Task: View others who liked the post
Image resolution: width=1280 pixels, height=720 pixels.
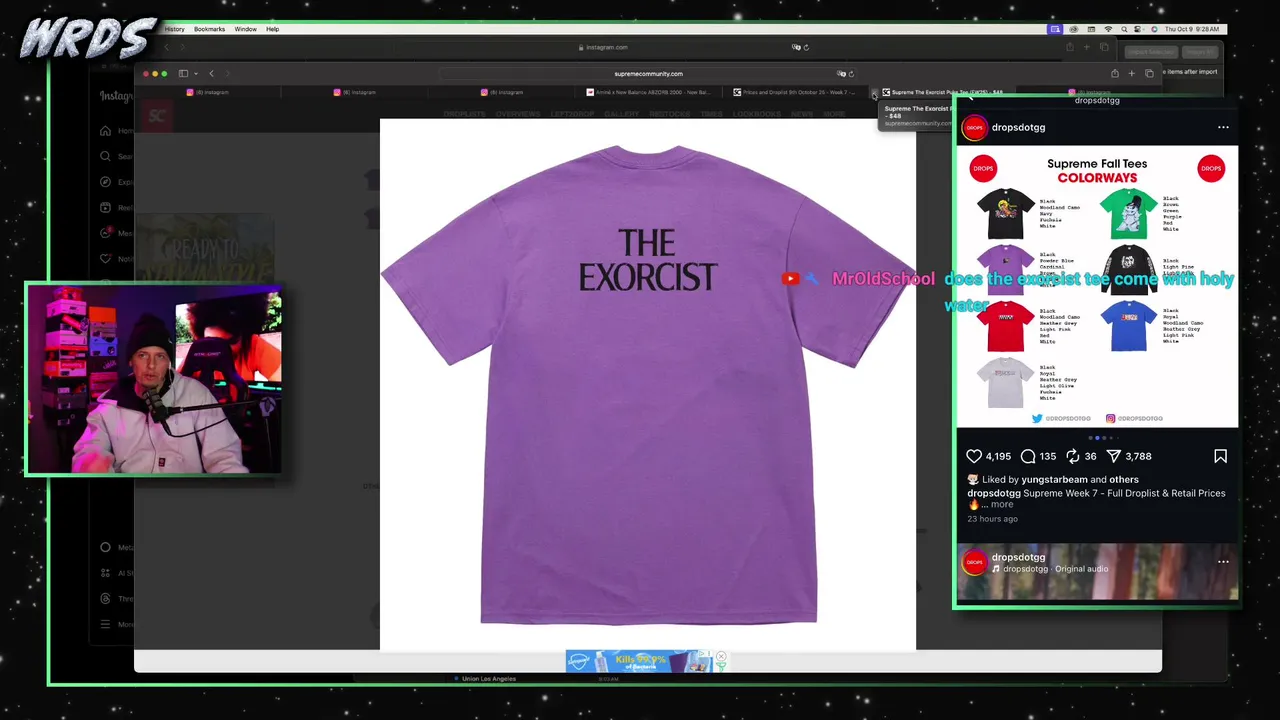Action: [x=1124, y=479]
